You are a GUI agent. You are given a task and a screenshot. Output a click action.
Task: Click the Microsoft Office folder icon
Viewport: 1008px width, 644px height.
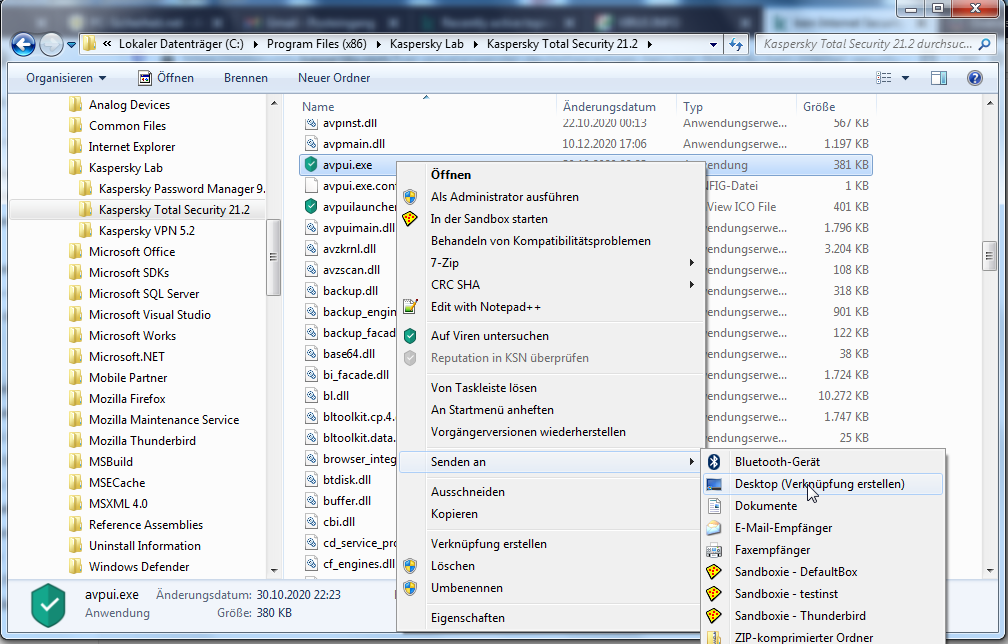point(76,251)
